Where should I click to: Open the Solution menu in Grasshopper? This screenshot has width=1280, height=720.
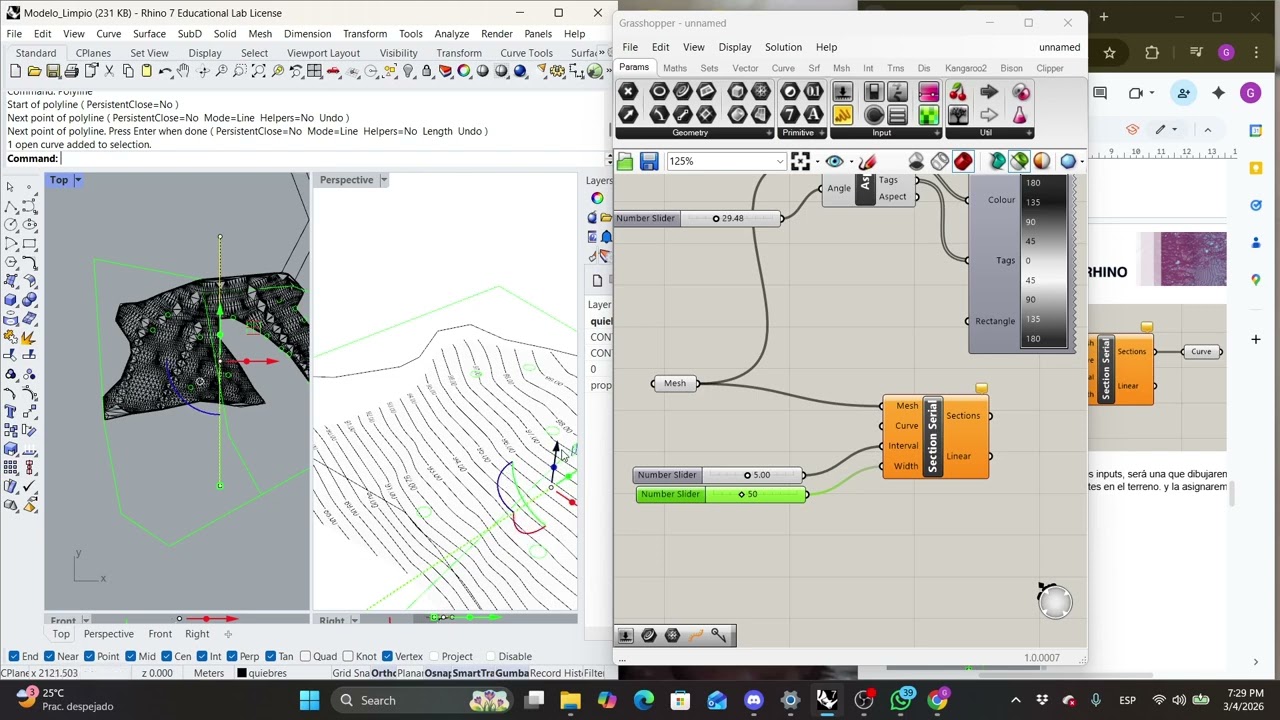(783, 47)
